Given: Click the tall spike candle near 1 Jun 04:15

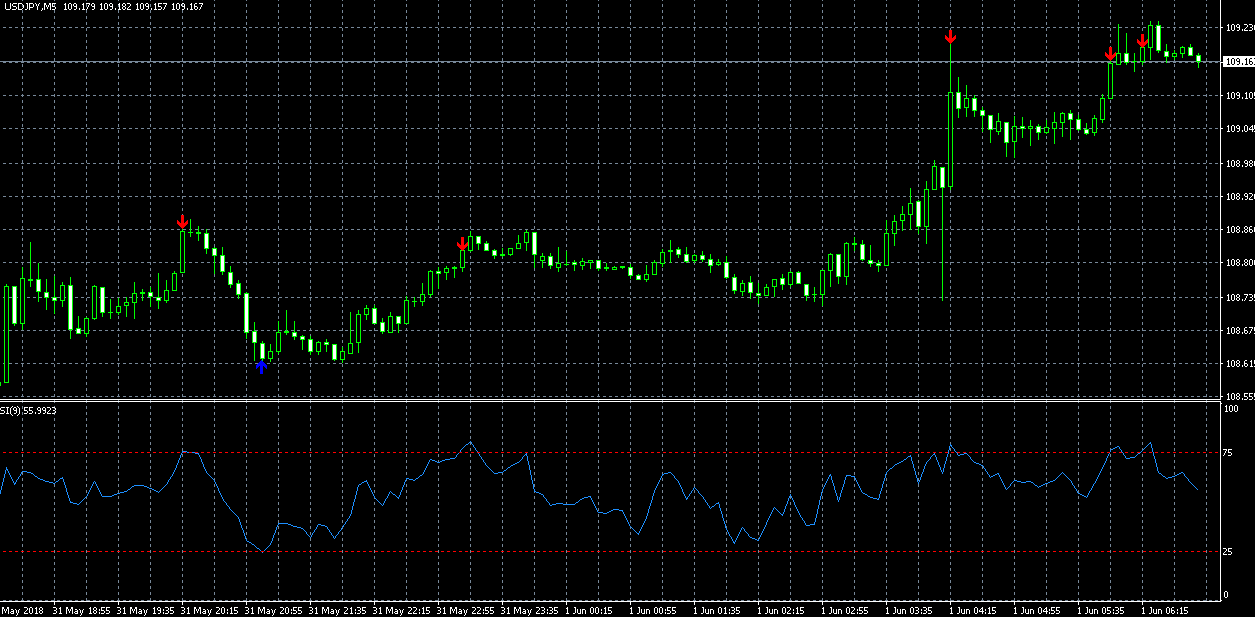Looking at the screenshot, I should click(950, 140).
